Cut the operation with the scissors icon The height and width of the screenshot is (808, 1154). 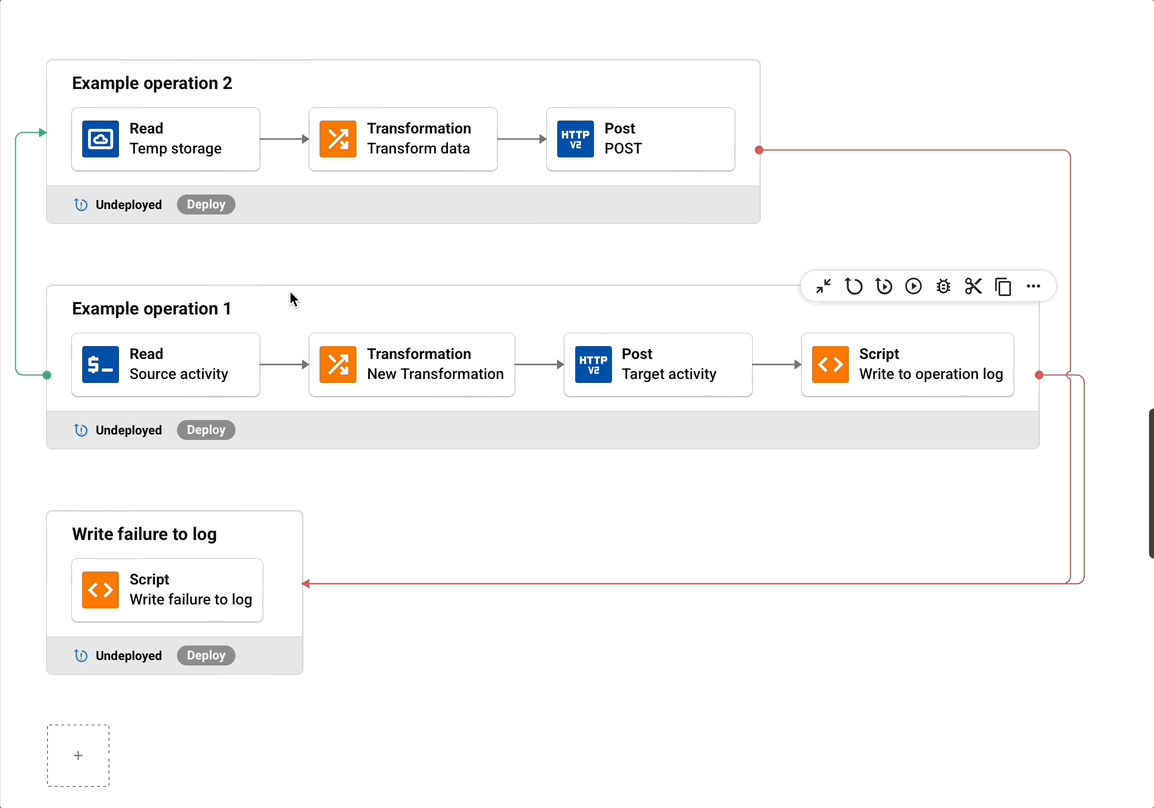click(973, 287)
